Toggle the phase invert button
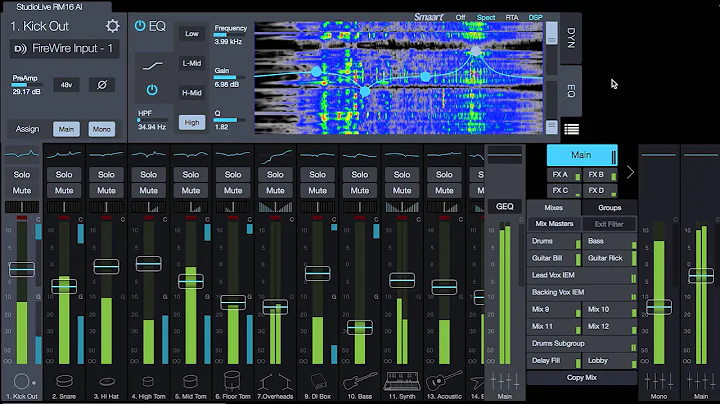 102,84
